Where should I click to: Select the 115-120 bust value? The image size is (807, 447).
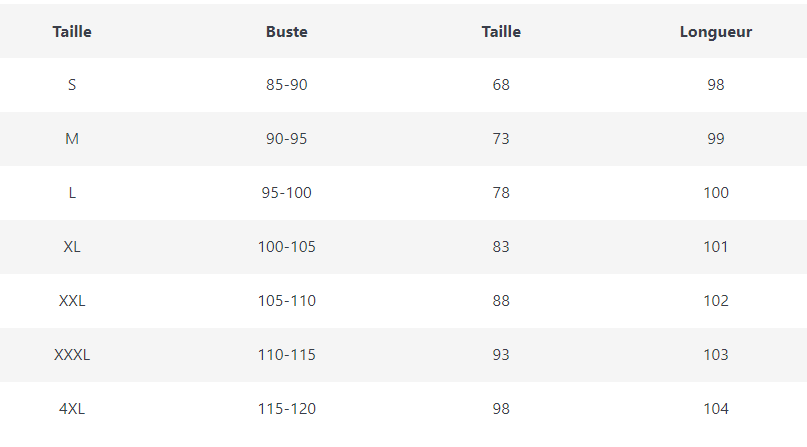tap(287, 409)
